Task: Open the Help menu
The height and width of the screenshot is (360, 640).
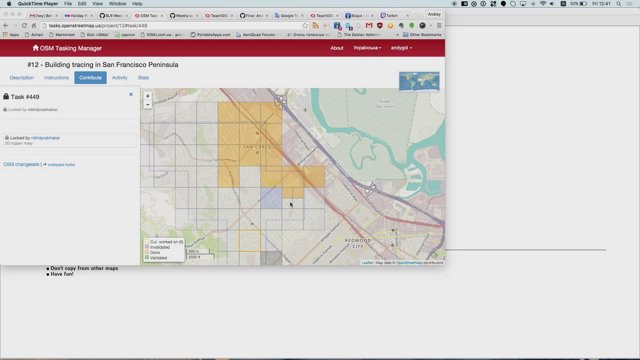Action: point(137,4)
